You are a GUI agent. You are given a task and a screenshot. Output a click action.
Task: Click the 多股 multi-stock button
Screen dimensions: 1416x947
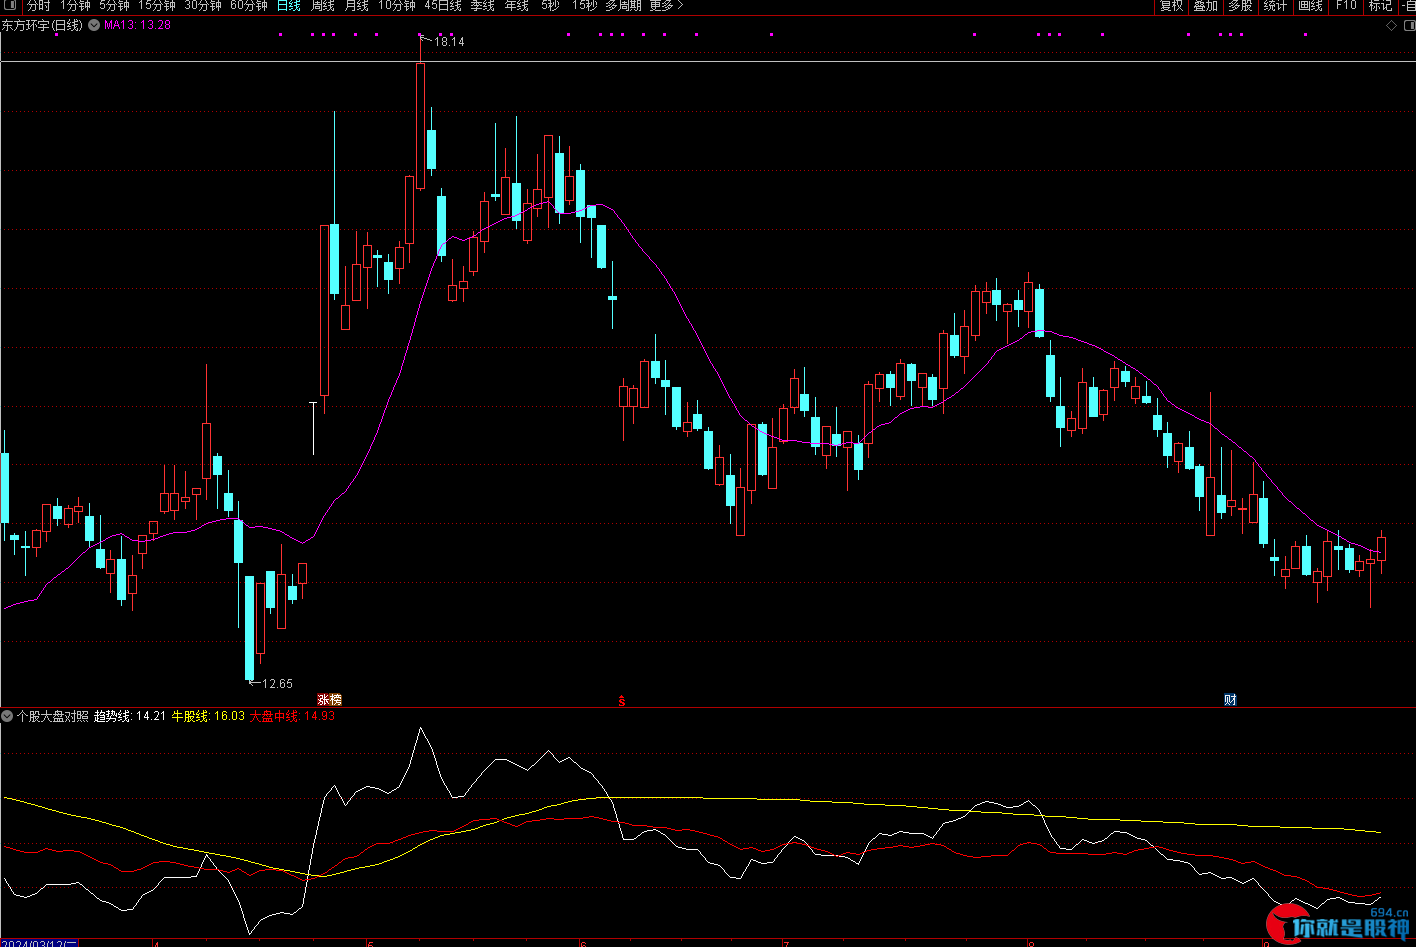(x=1241, y=5)
